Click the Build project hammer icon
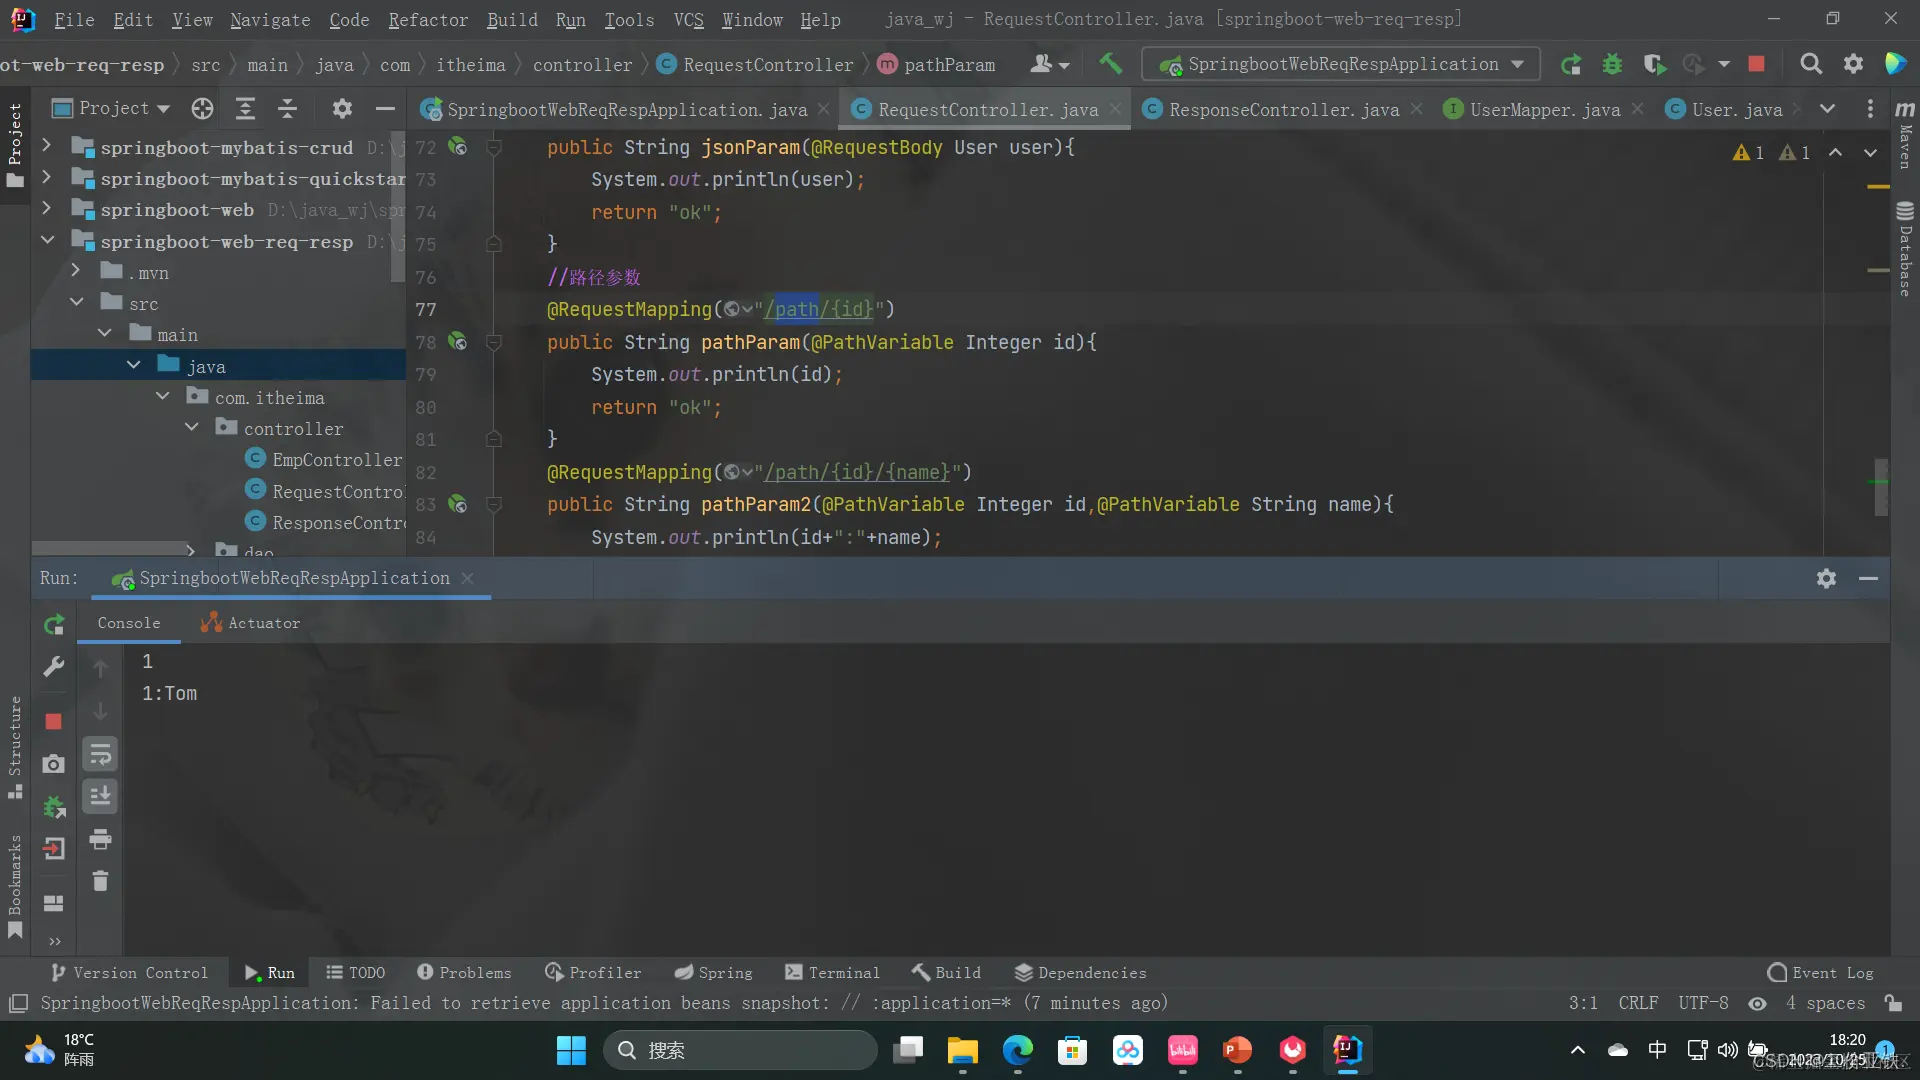1920x1080 pixels. coord(1110,64)
